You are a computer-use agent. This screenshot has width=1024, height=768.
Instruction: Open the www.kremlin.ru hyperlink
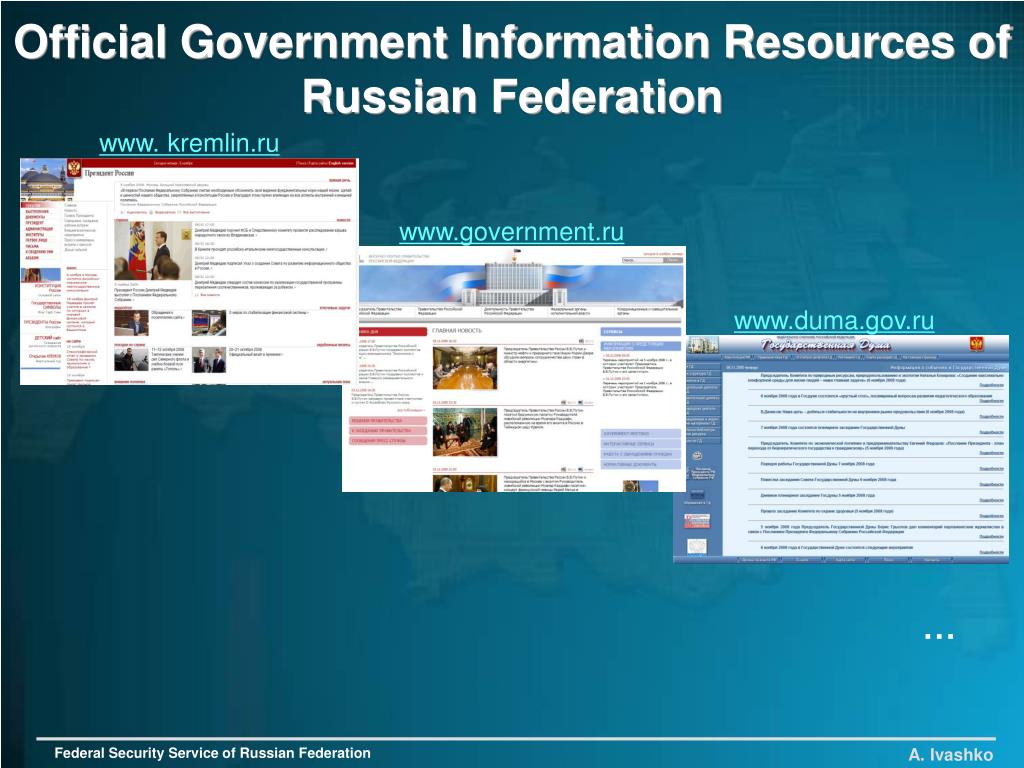[189, 143]
